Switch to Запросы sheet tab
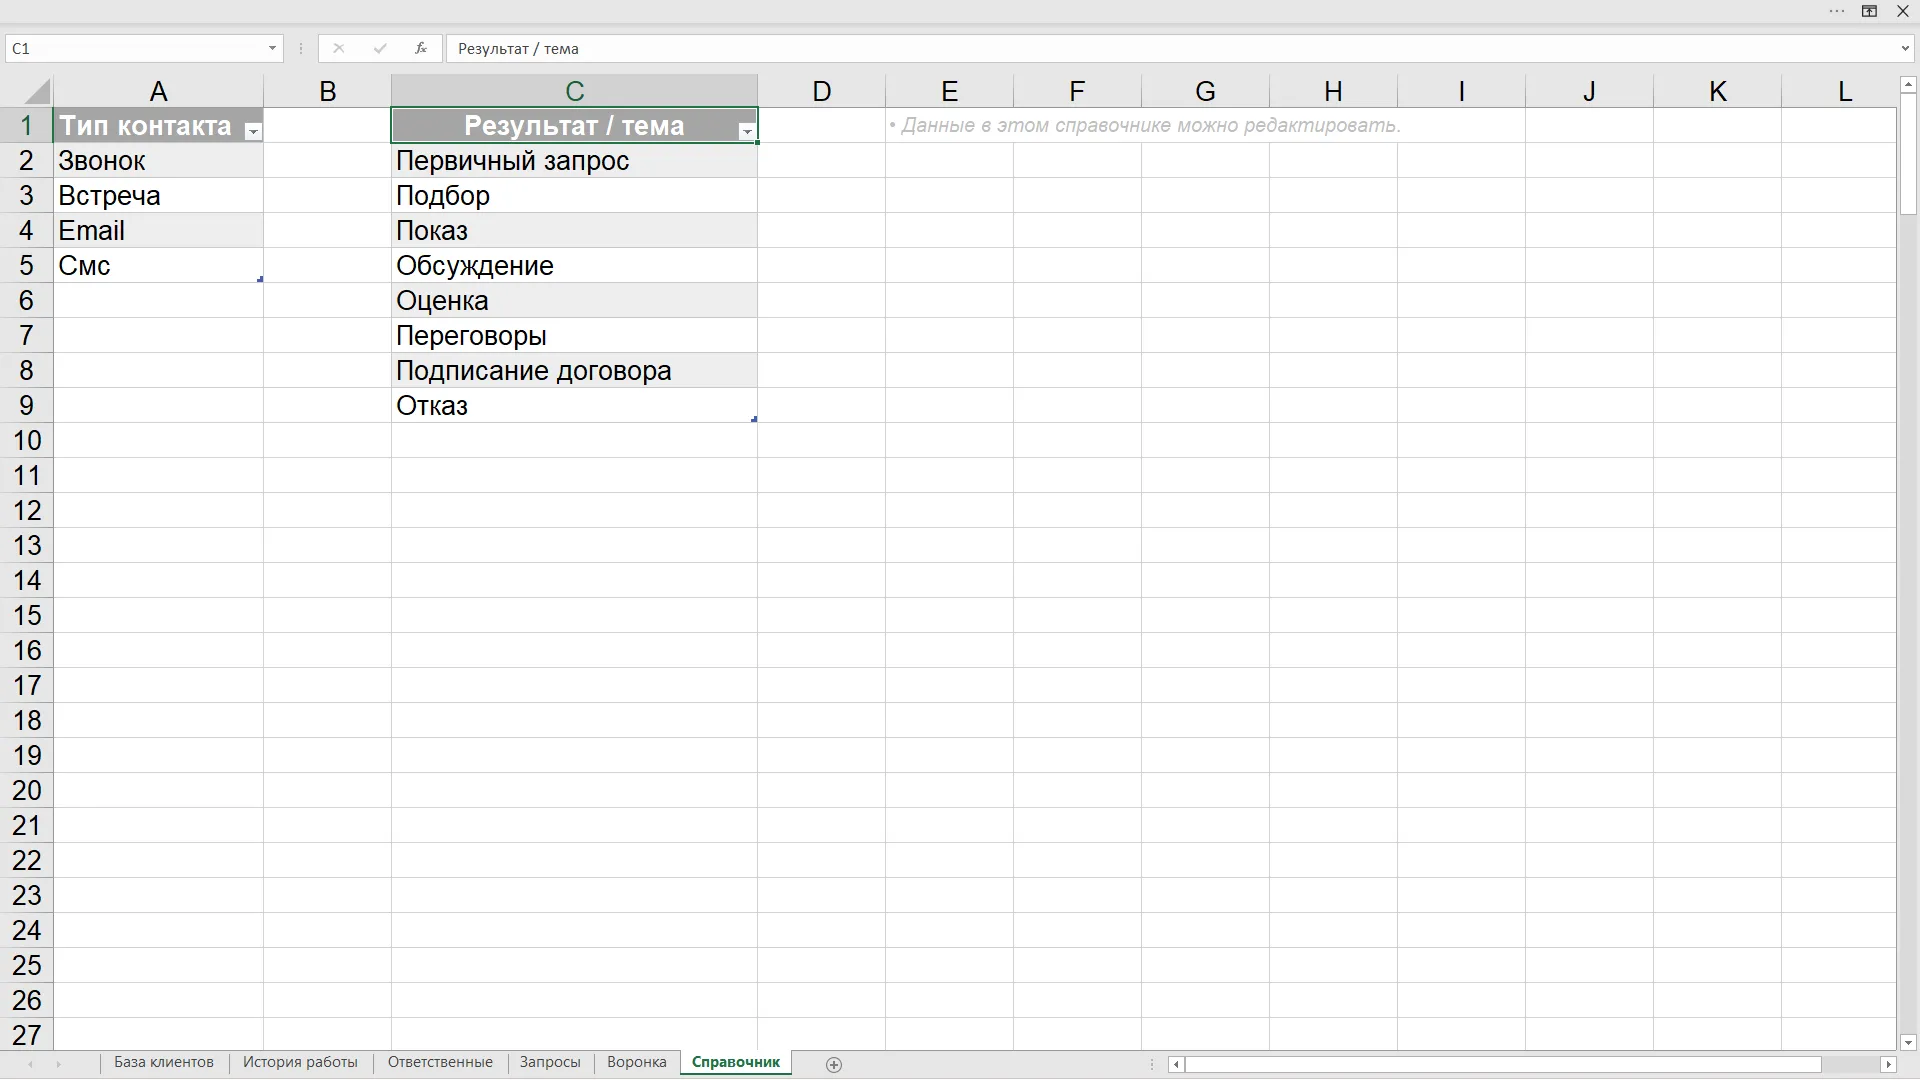This screenshot has width=1920, height=1080. tap(550, 1062)
